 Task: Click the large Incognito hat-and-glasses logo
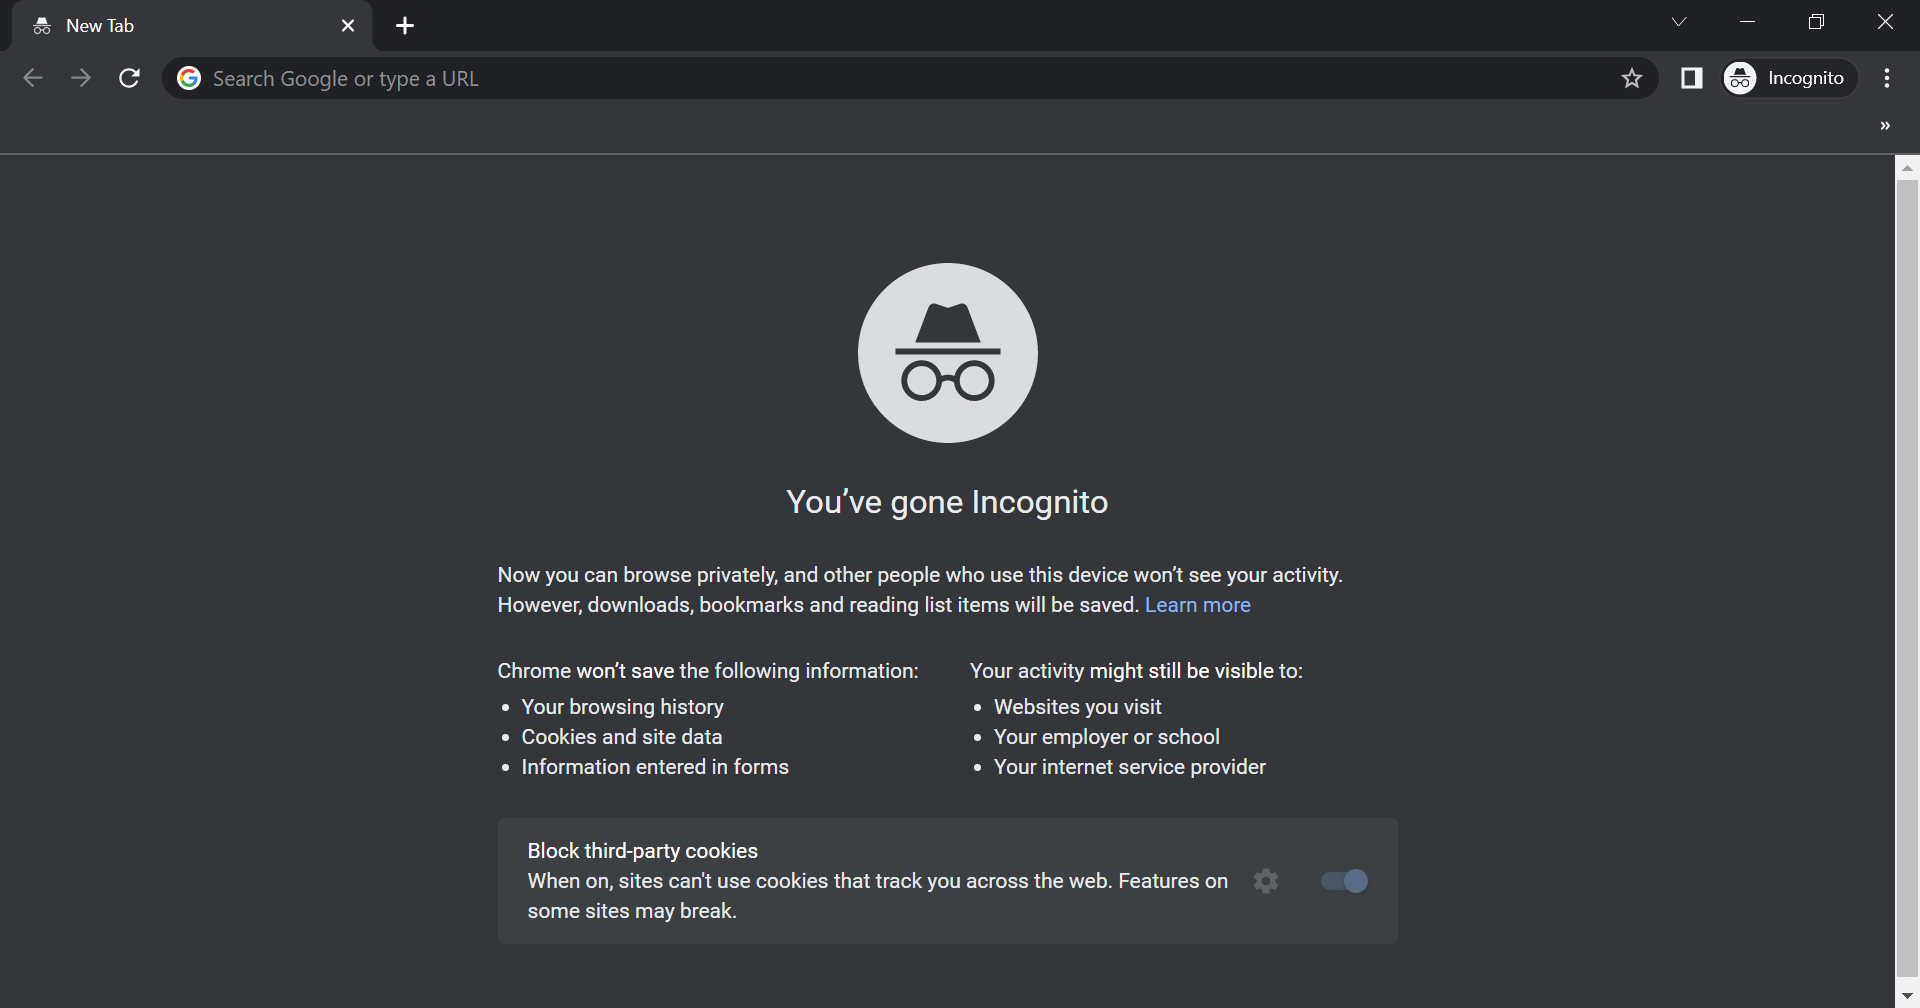(x=948, y=353)
